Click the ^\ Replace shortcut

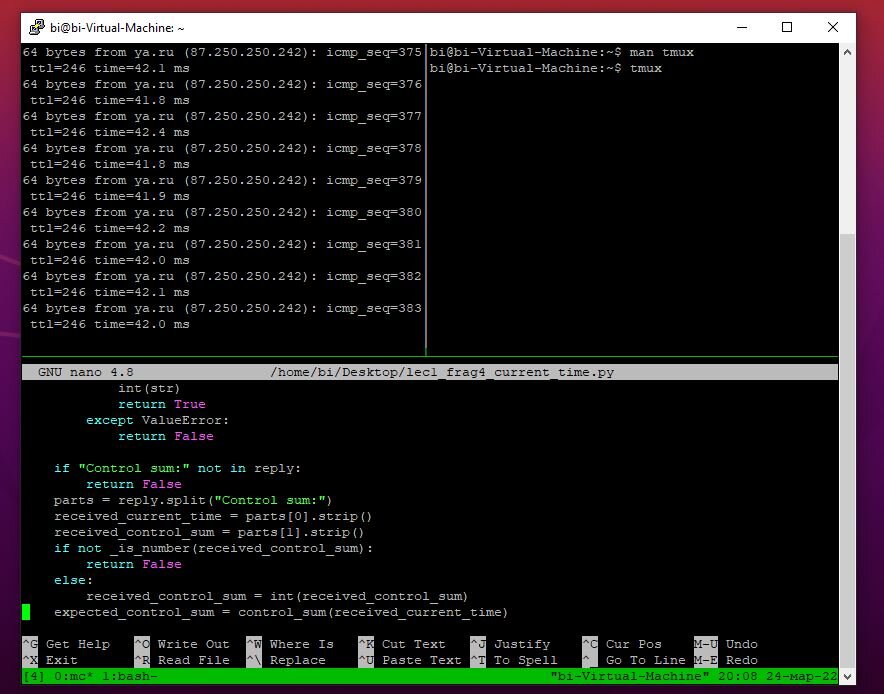point(286,660)
